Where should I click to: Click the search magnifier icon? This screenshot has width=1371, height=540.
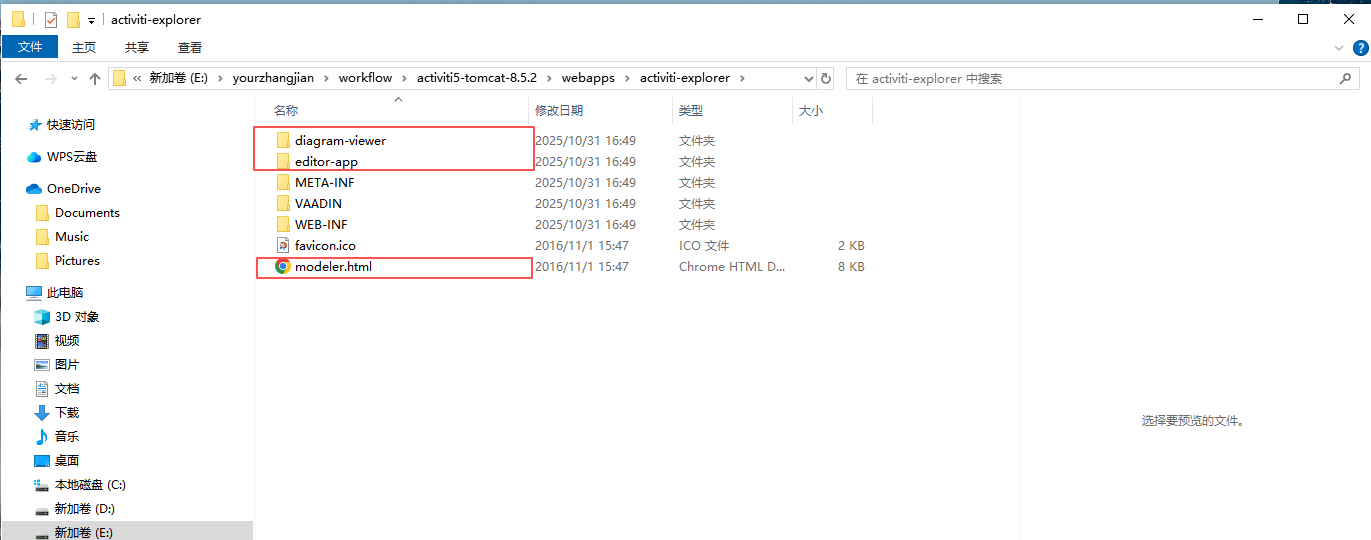[1344, 78]
